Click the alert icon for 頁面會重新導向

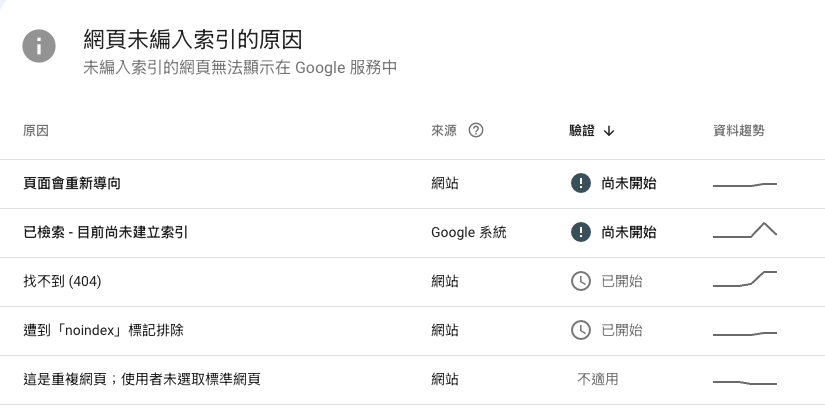point(580,184)
